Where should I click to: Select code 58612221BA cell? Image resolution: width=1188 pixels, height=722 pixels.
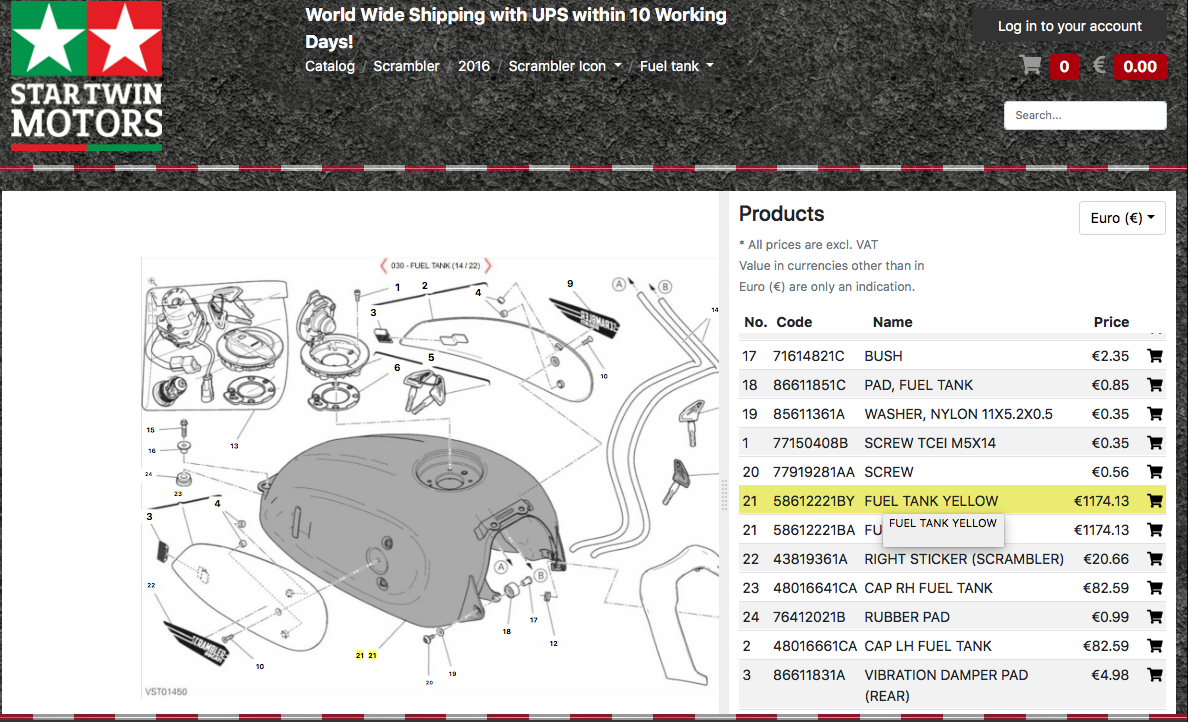click(x=814, y=530)
